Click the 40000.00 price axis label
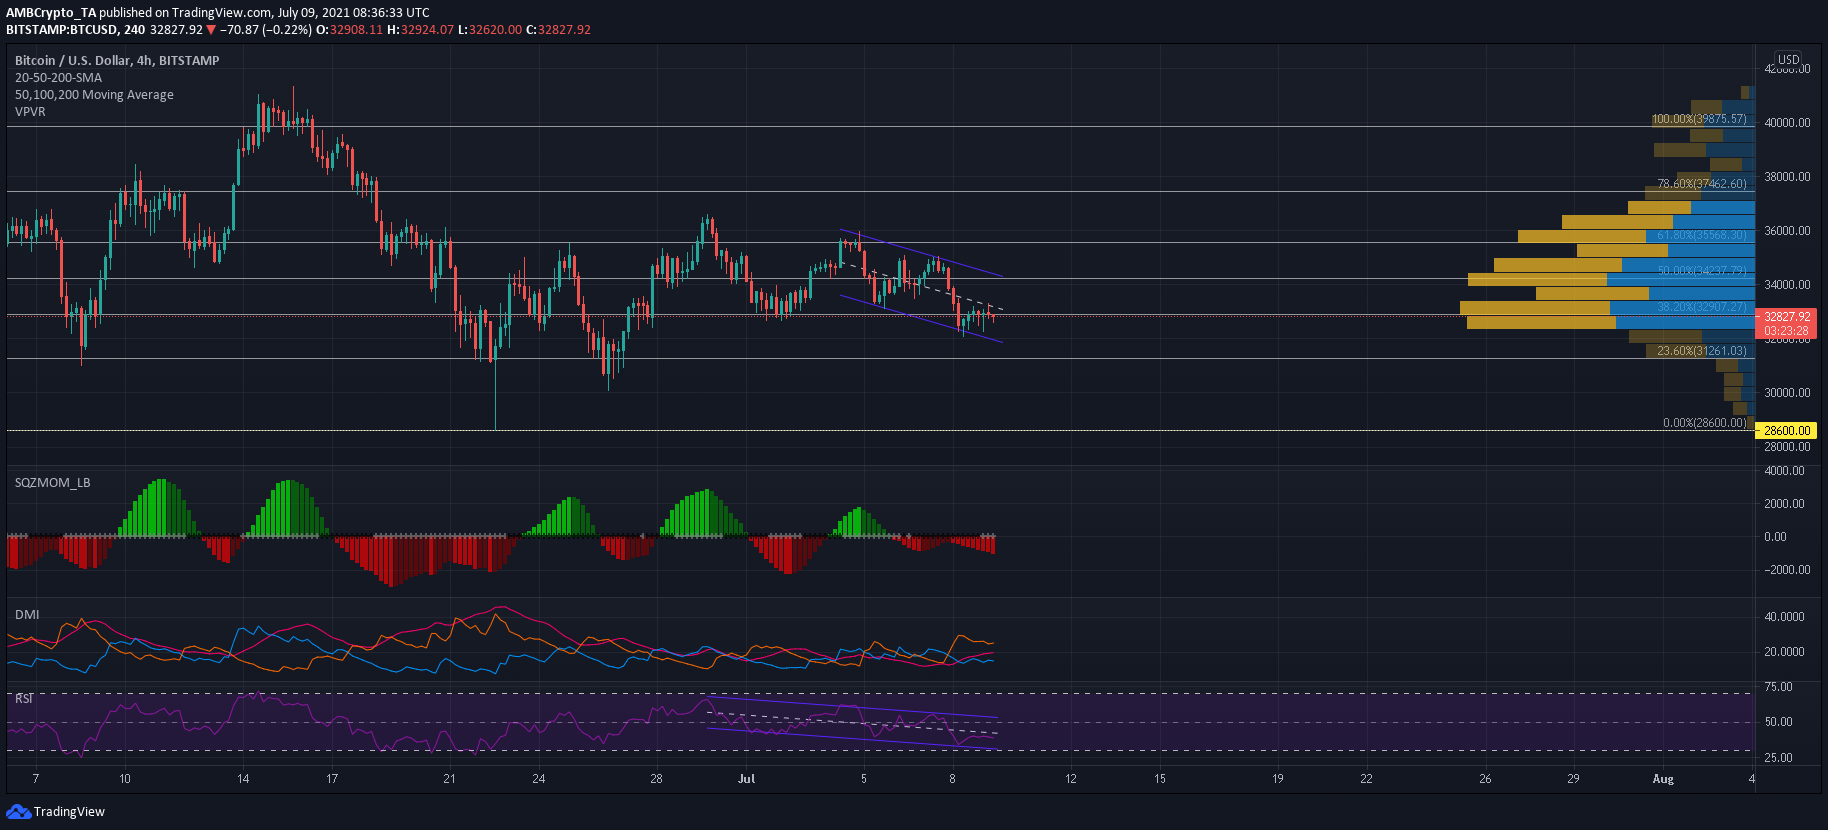 pos(1787,123)
